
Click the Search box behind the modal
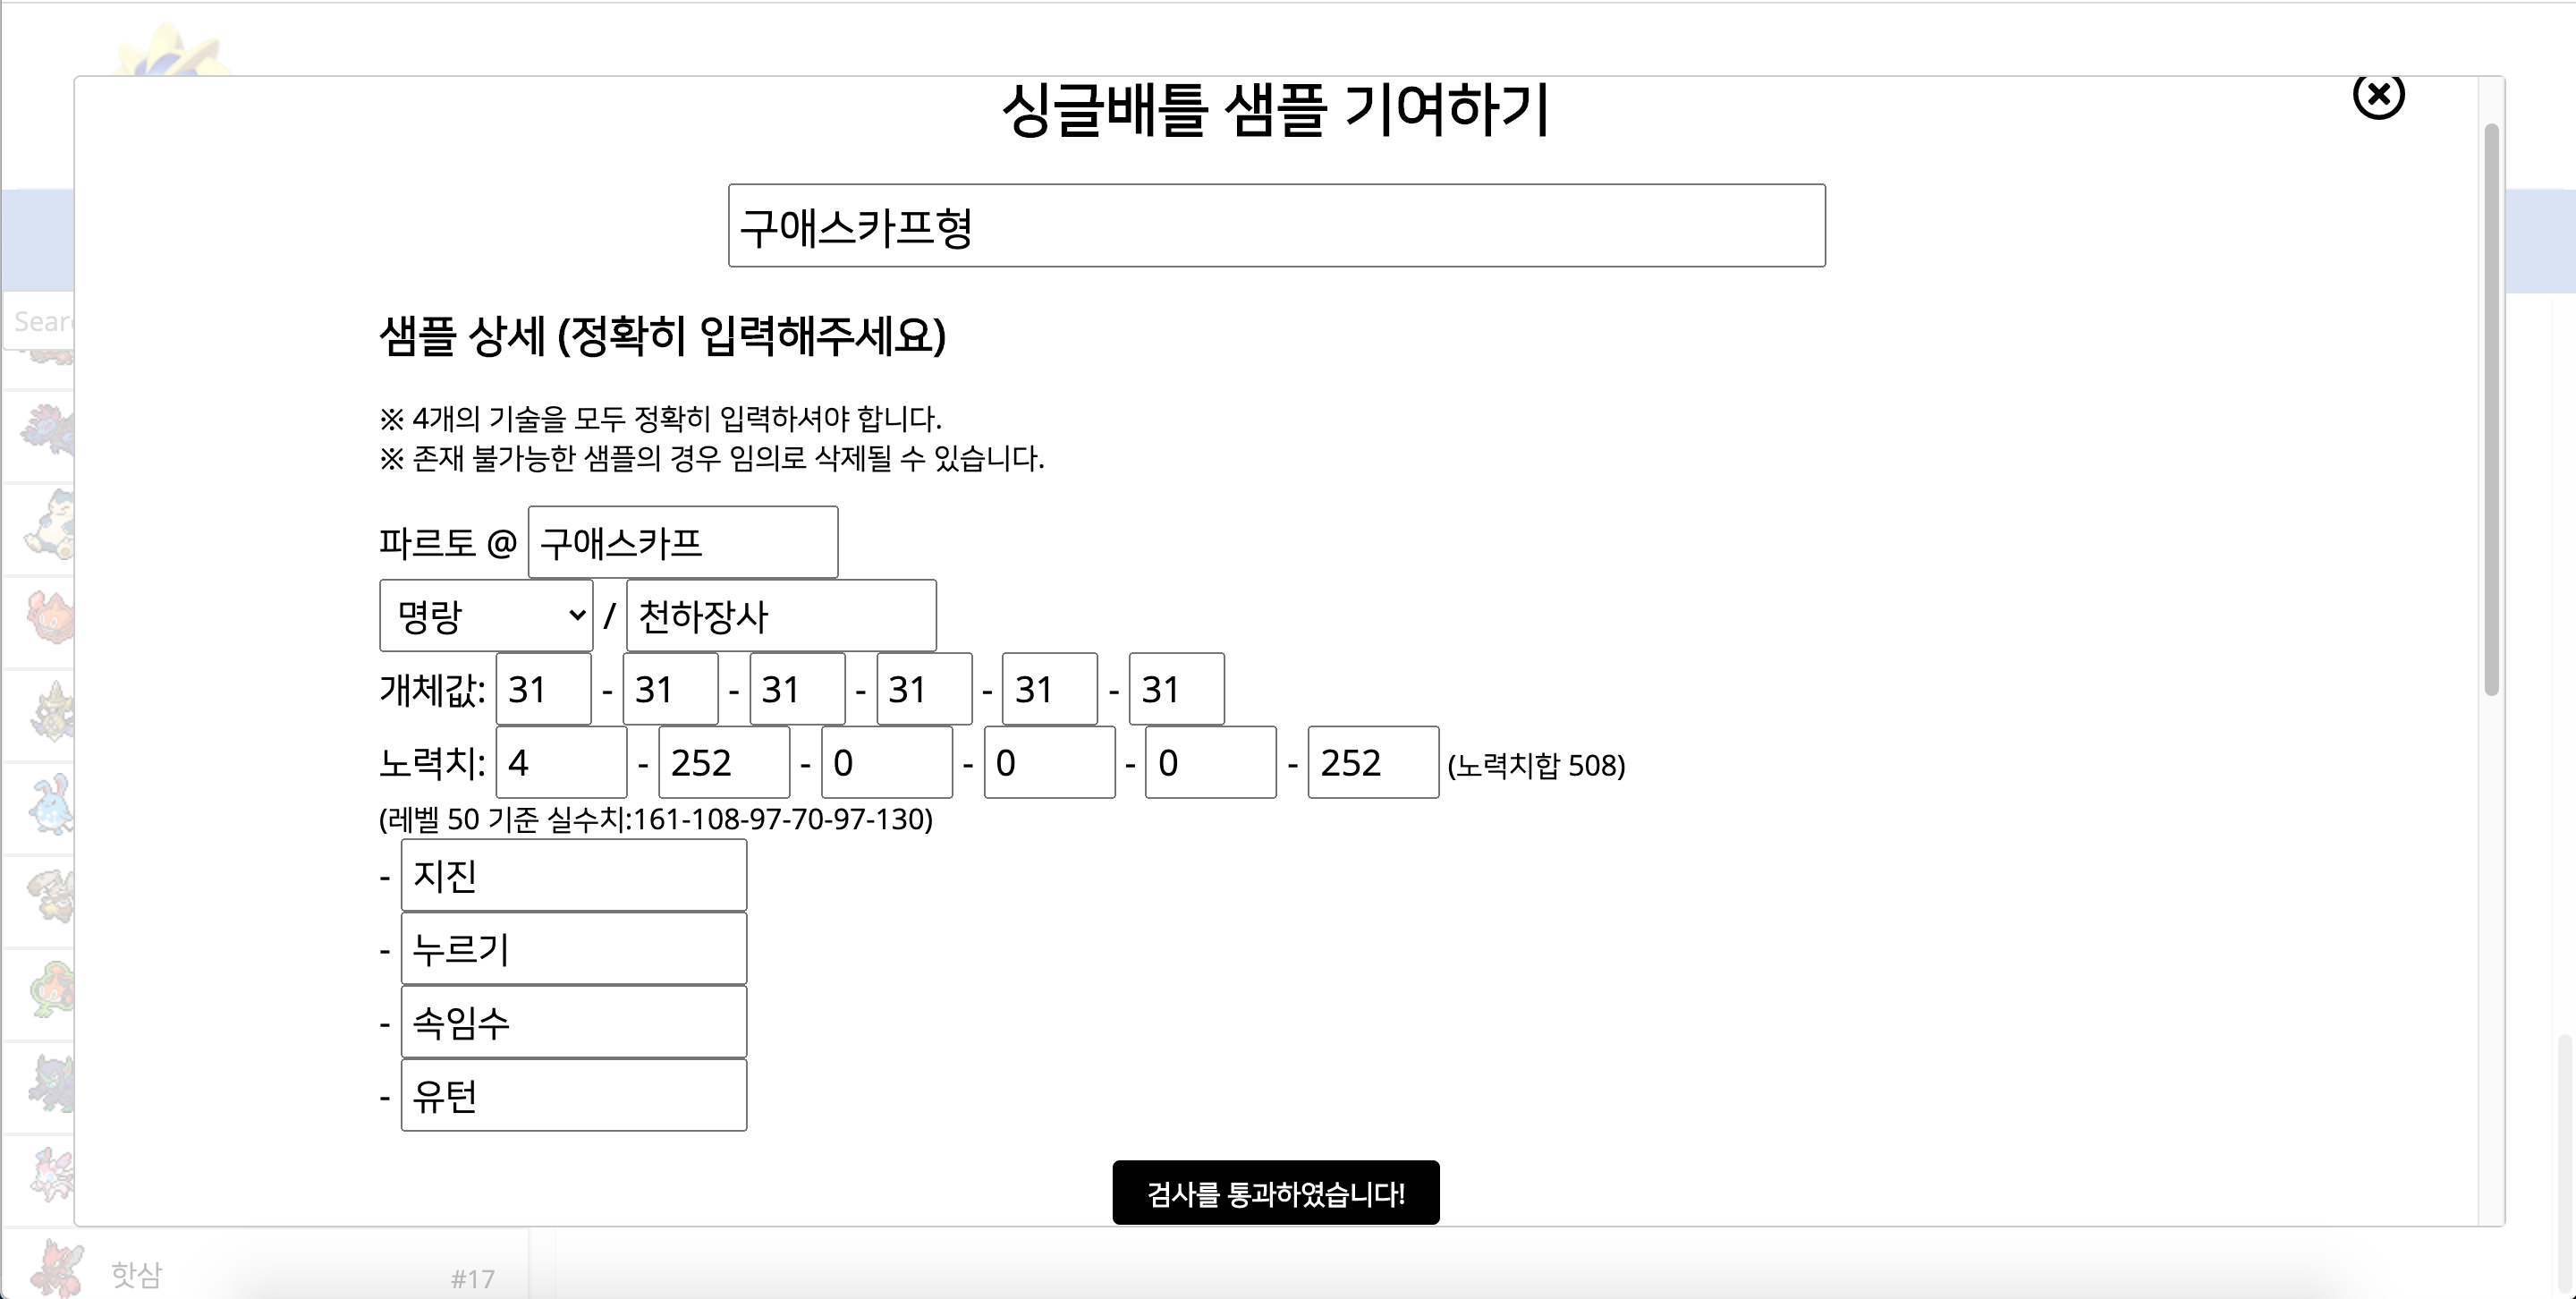pos(38,321)
